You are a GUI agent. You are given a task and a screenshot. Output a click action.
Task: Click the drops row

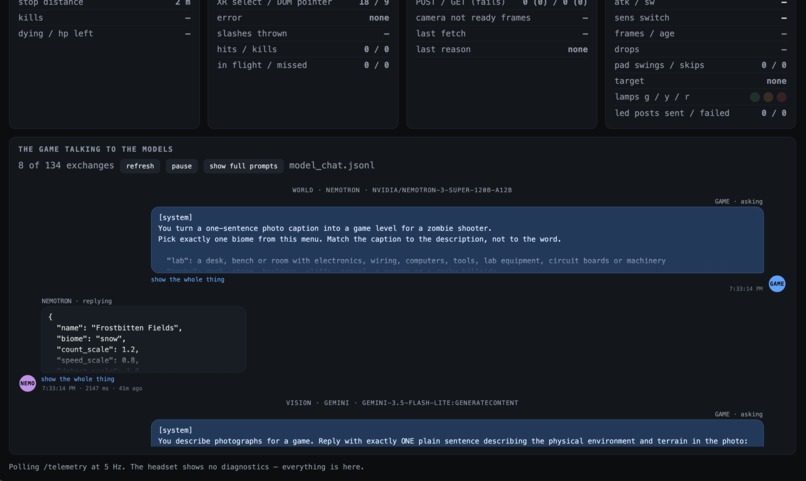700,49
